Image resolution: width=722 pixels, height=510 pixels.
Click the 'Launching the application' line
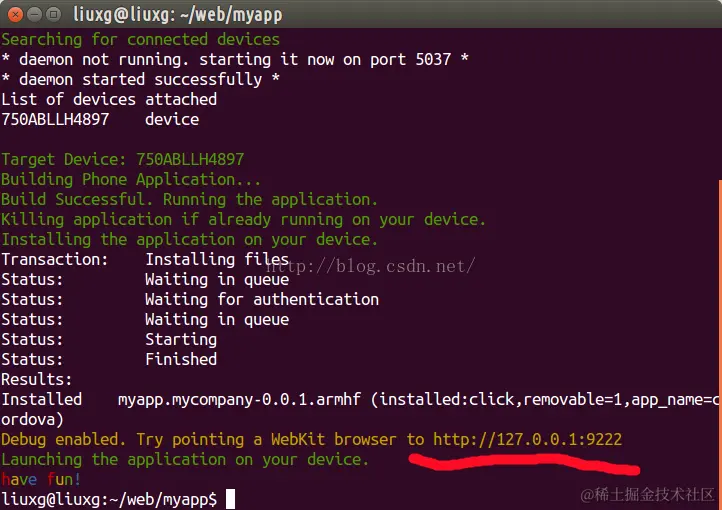tap(185, 459)
